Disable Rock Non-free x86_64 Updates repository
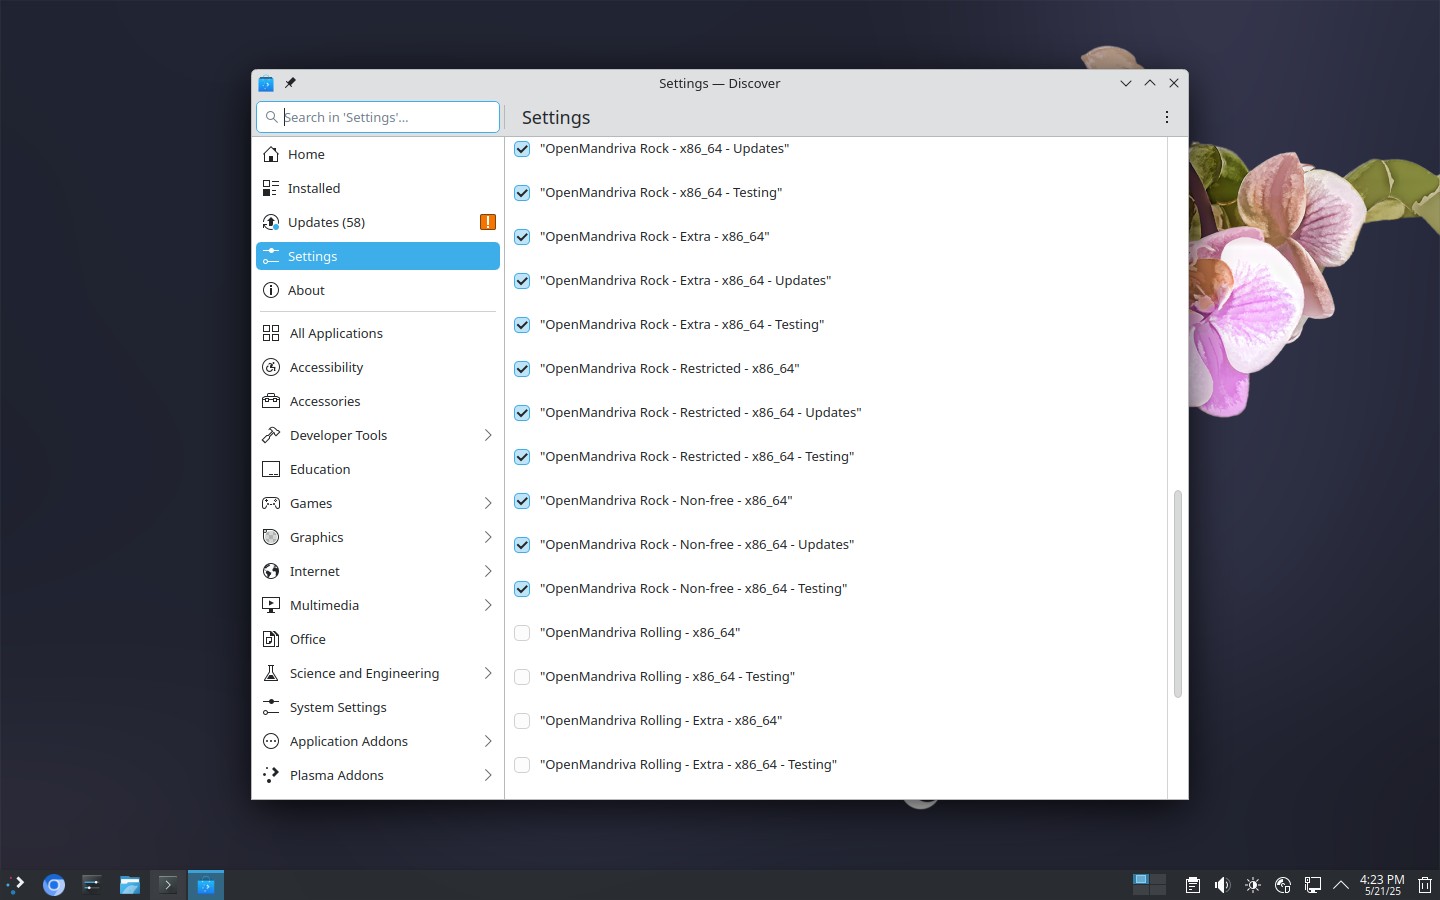The height and width of the screenshot is (900, 1440). point(522,545)
